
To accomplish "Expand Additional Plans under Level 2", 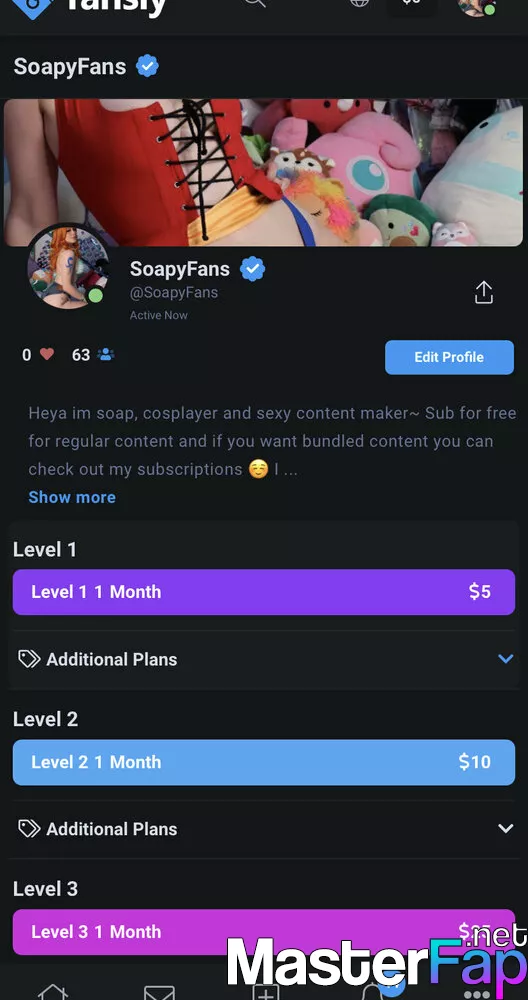I will tap(264, 829).
